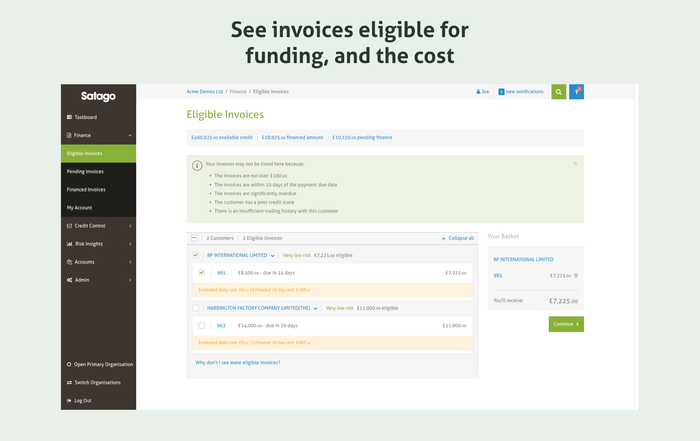Open invoice 985 link in Your Basket
The image size is (700, 441).
click(x=498, y=276)
